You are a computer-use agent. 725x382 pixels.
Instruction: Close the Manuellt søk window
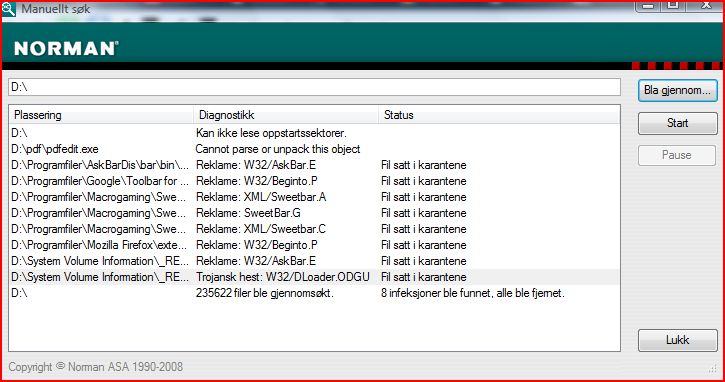pyautogui.click(x=706, y=6)
